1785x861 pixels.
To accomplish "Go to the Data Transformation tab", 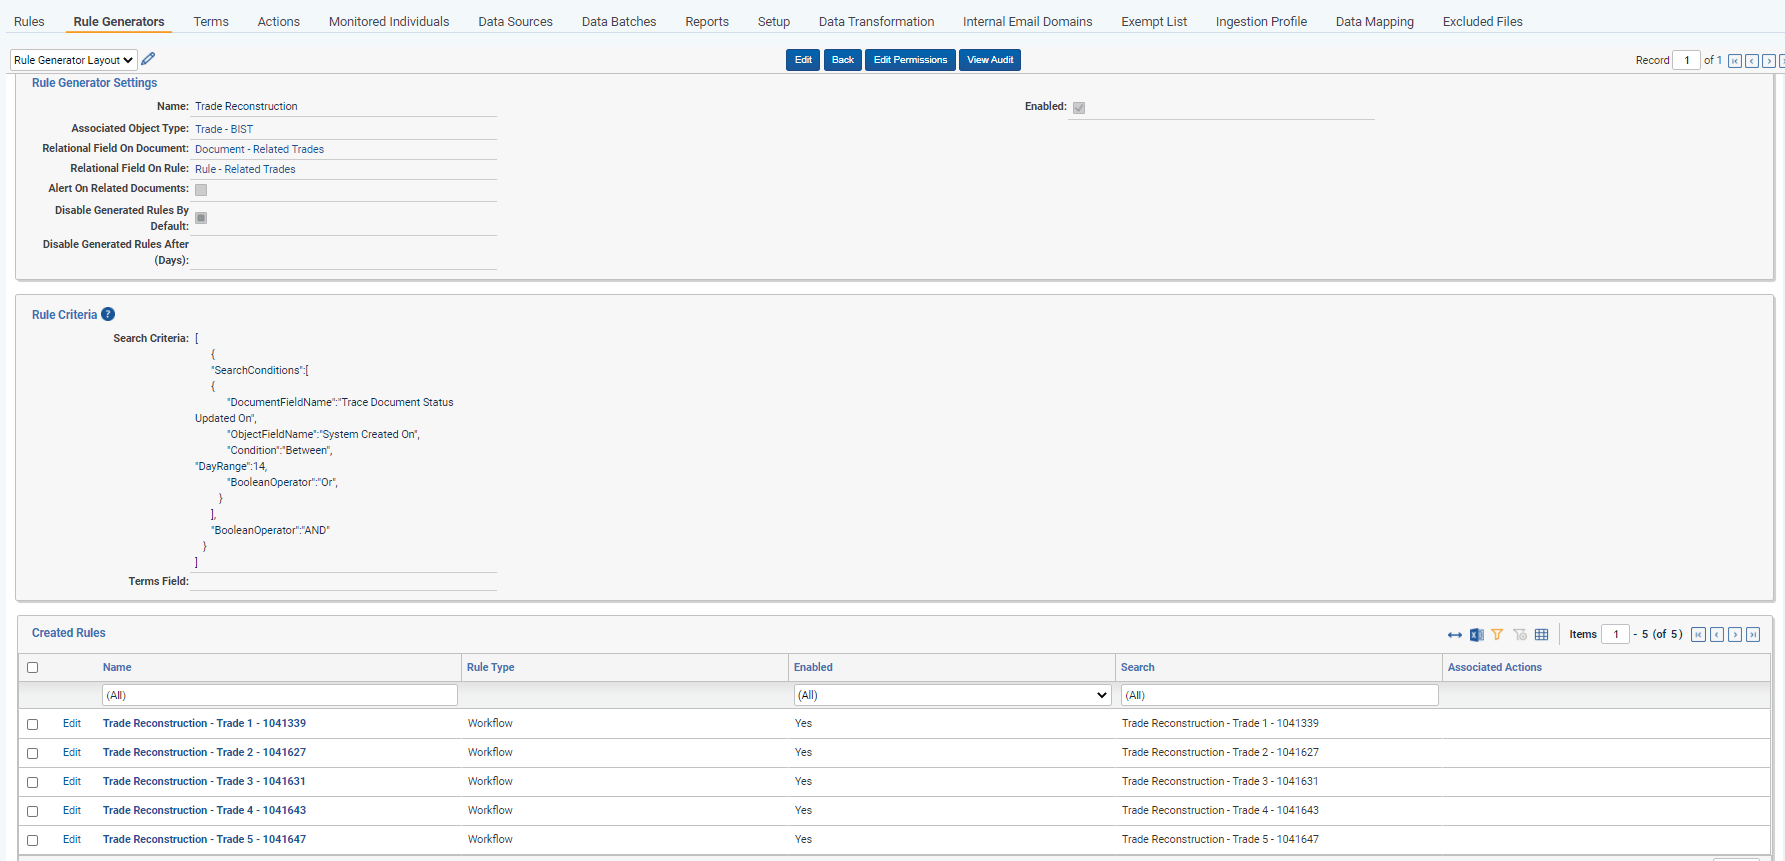I will click(x=877, y=21).
